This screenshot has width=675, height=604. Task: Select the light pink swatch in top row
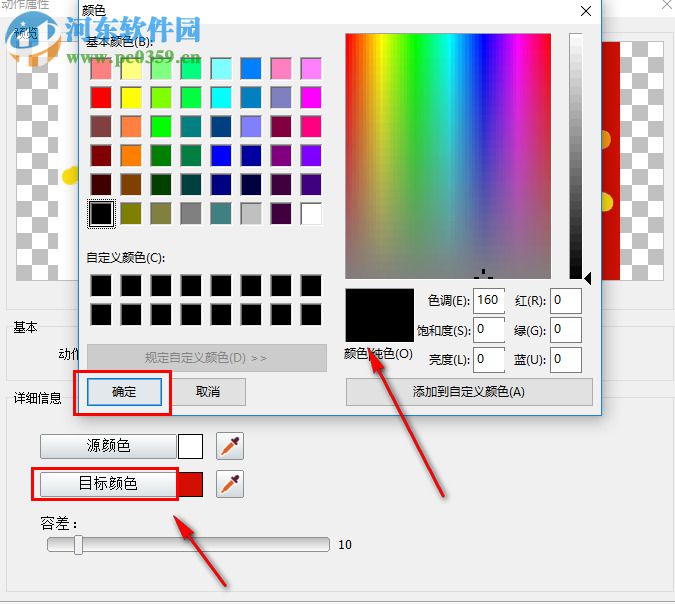point(281,69)
